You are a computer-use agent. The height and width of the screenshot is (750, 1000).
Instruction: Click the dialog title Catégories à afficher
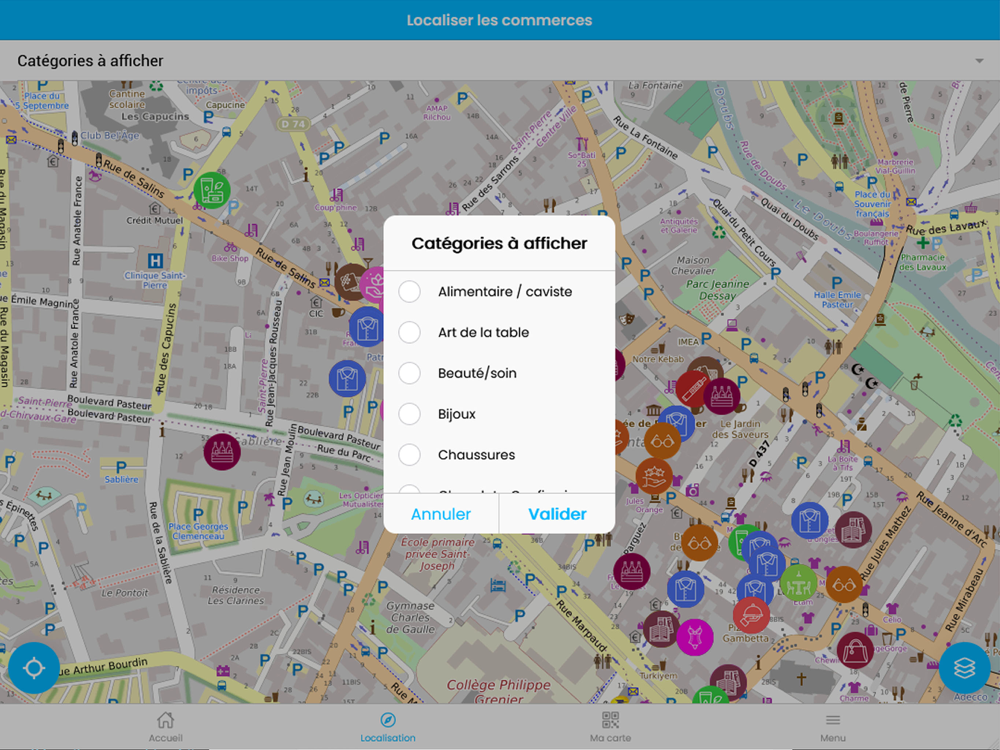[x=499, y=243]
